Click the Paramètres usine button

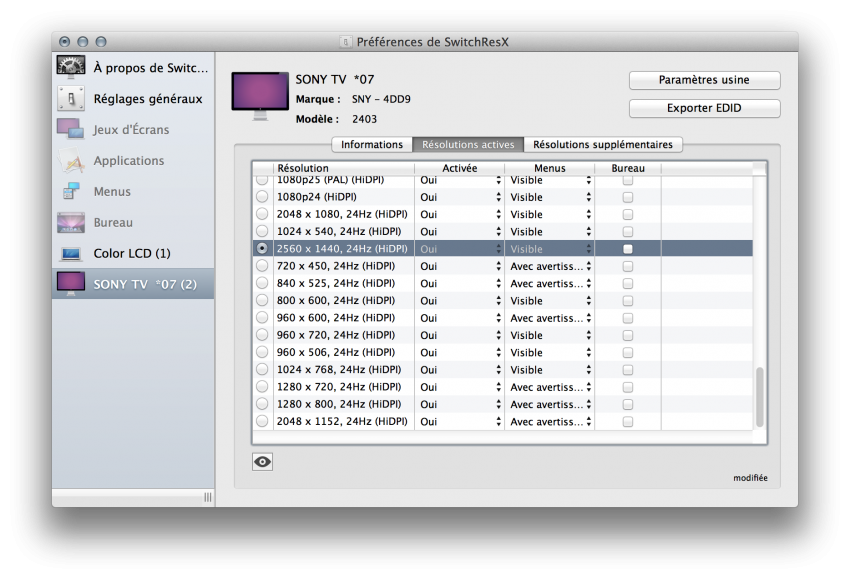click(705, 80)
